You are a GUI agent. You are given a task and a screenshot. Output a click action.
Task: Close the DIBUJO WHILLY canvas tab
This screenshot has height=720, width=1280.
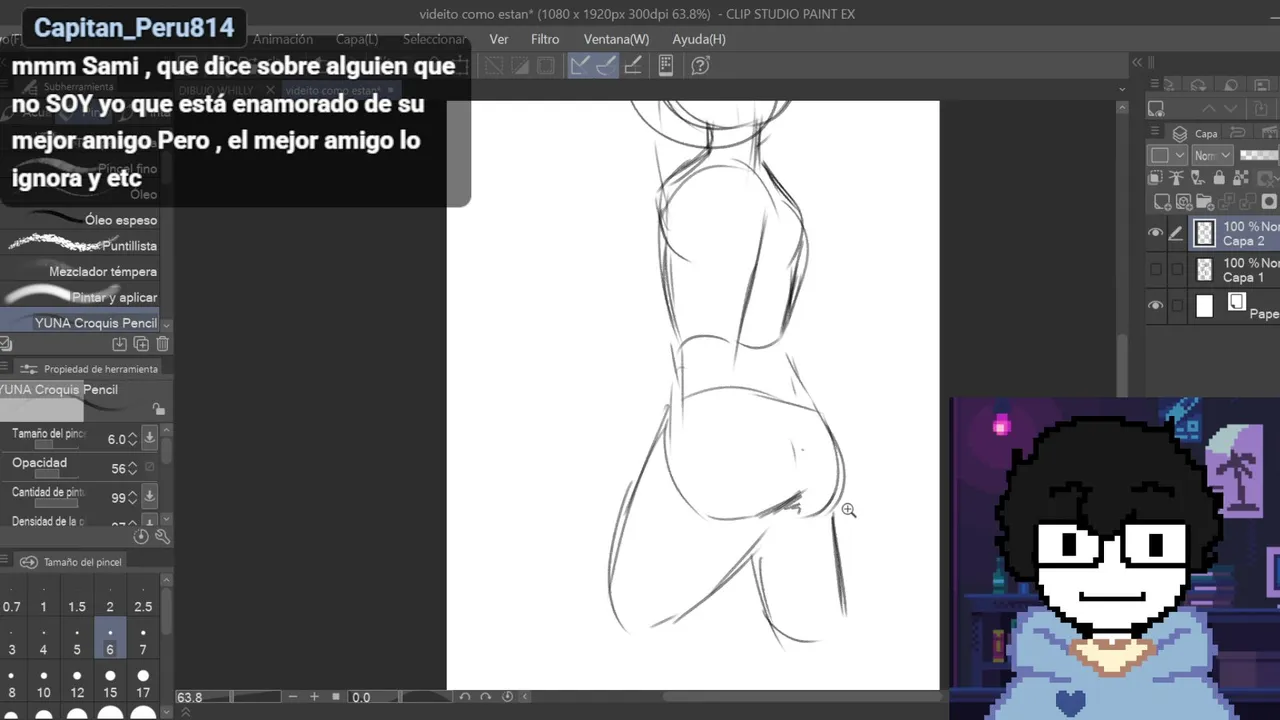(270, 90)
